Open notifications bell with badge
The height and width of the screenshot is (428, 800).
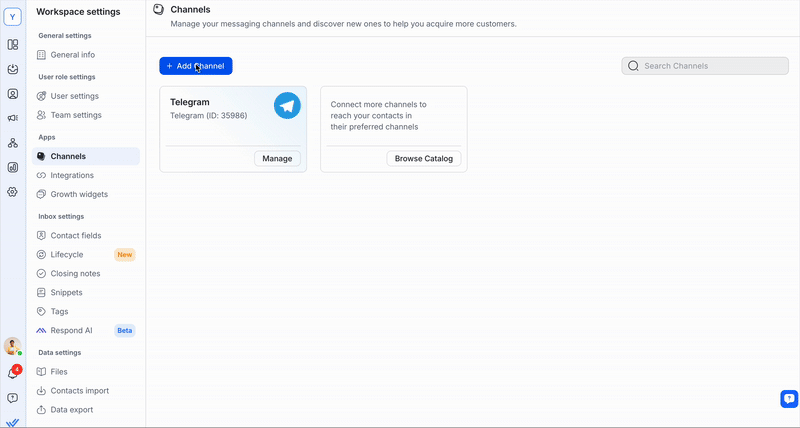pos(13,373)
